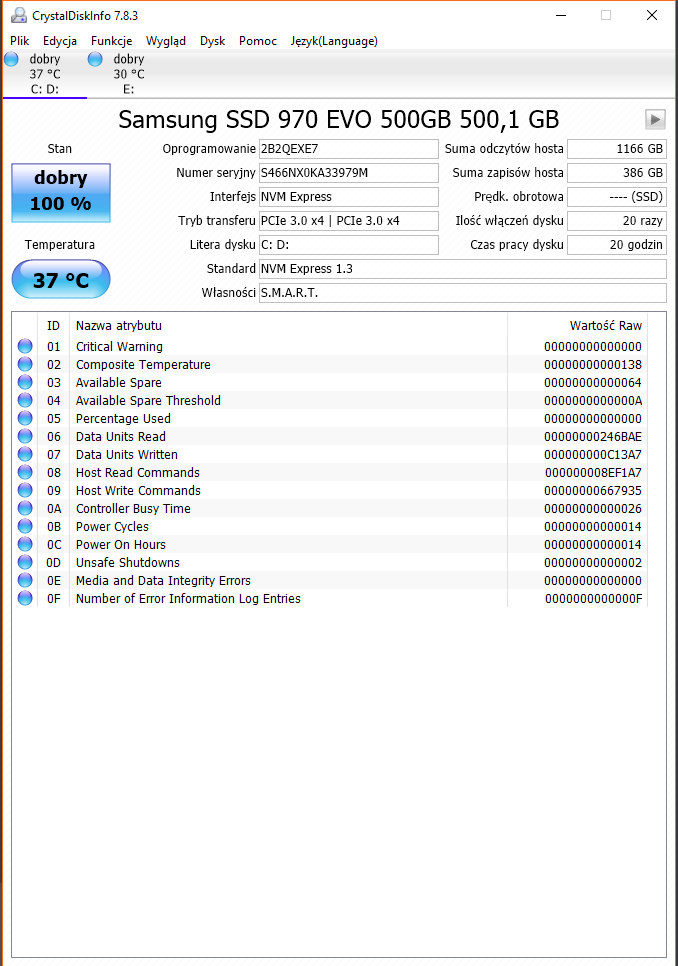Click raw value 000000000C13A7
Screen dimensions: 678x966
click(593, 455)
